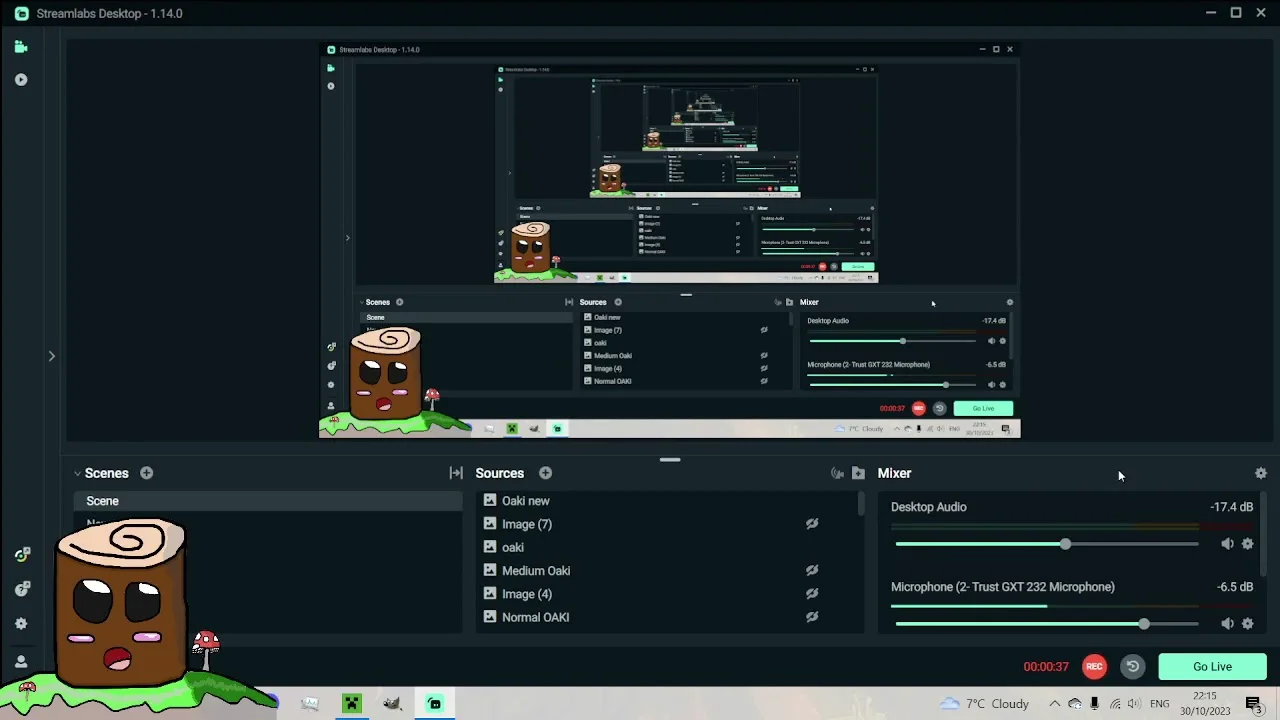The height and width of the screenshot is (720, 1280).
Task: Toggle visibility of Medium Oaki source
Action: pyautogui.click(x=812, y=571)
